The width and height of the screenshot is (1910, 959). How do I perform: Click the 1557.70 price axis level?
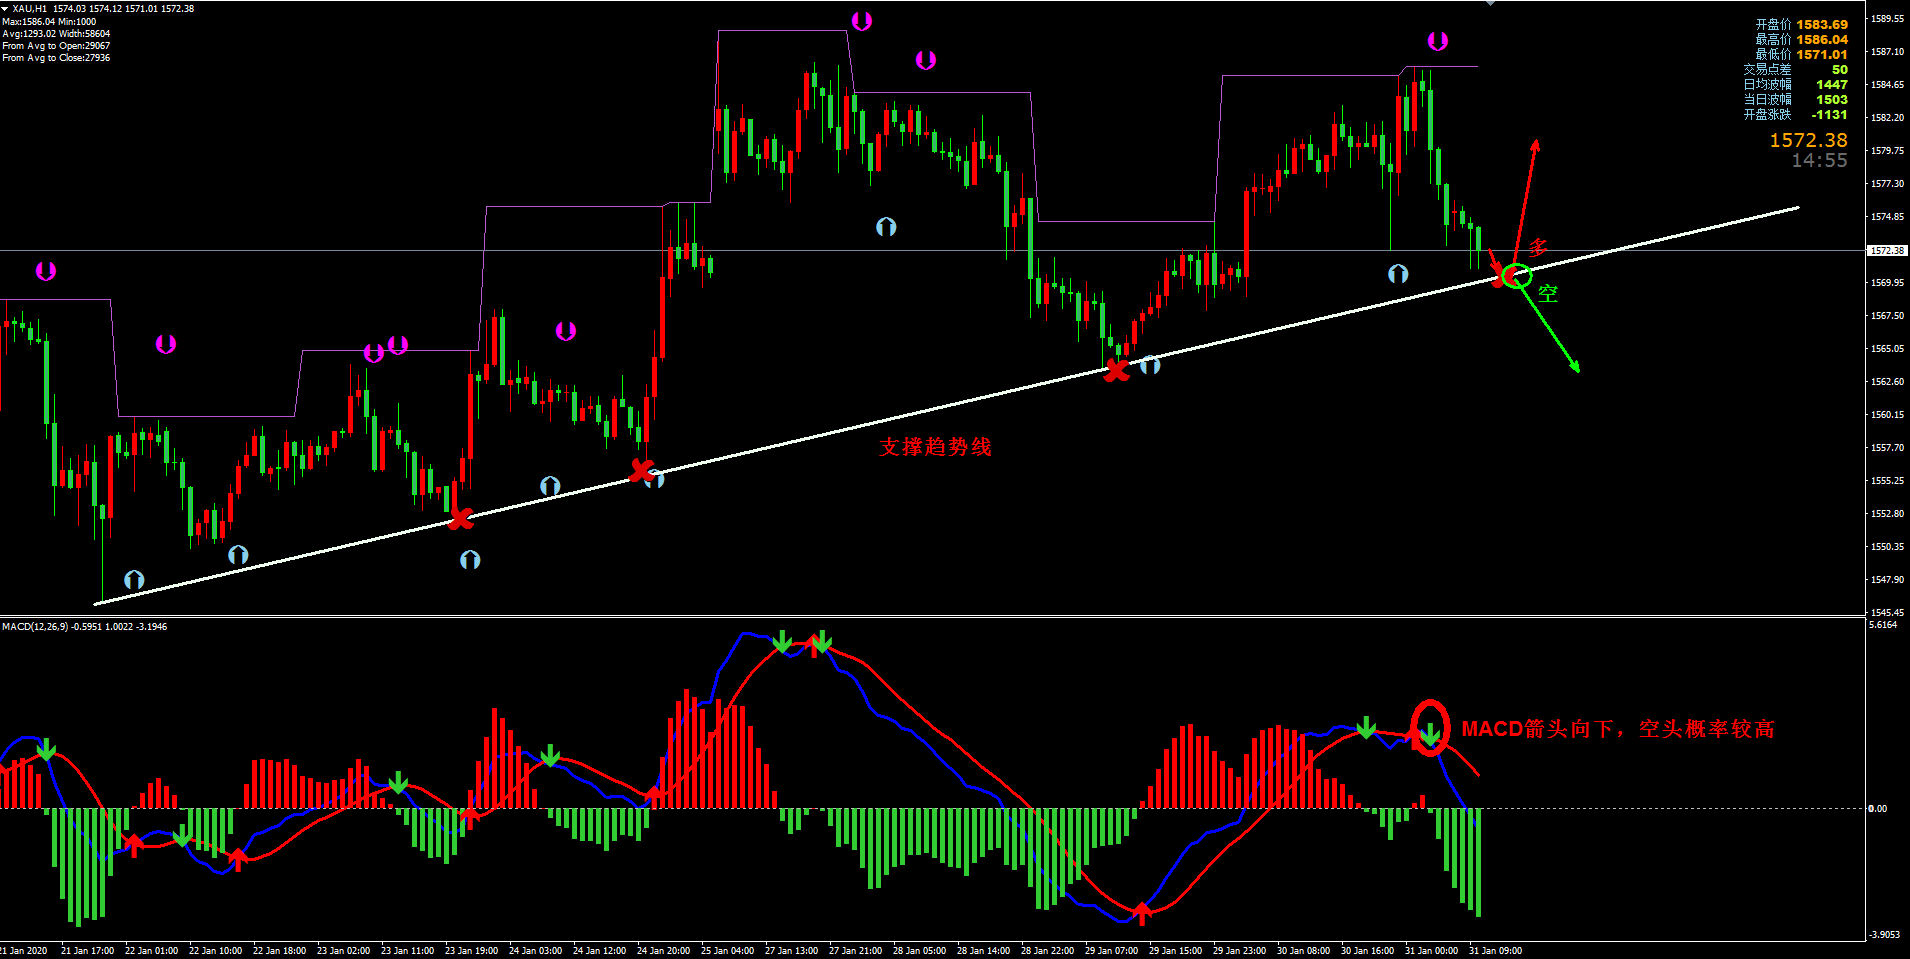tap(1887, 448)
